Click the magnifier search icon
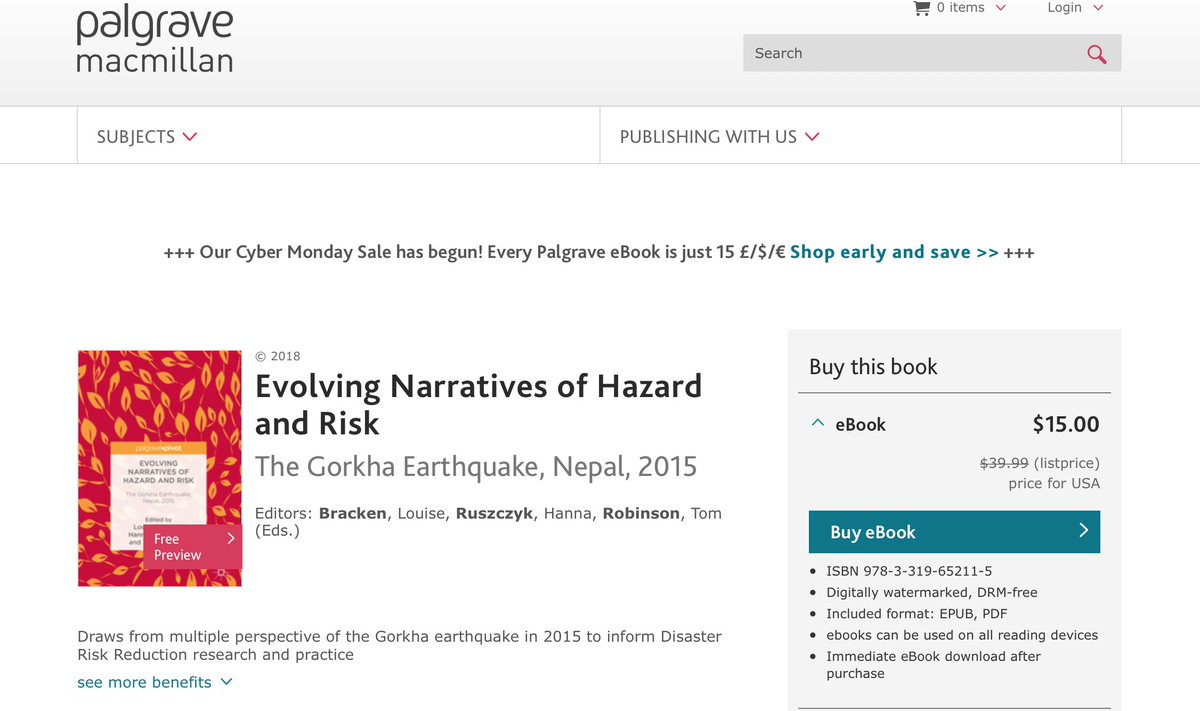 tap(1097, 54)
